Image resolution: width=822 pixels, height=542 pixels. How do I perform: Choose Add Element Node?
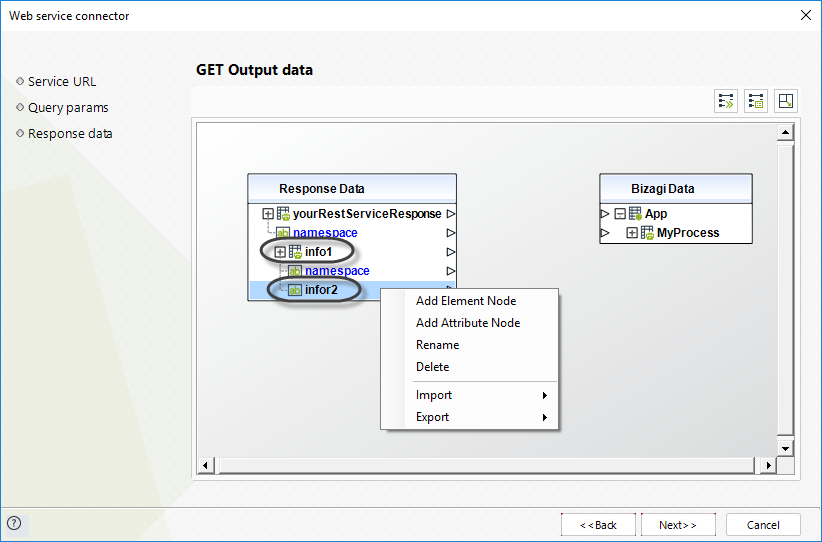[x=469, y=301]
